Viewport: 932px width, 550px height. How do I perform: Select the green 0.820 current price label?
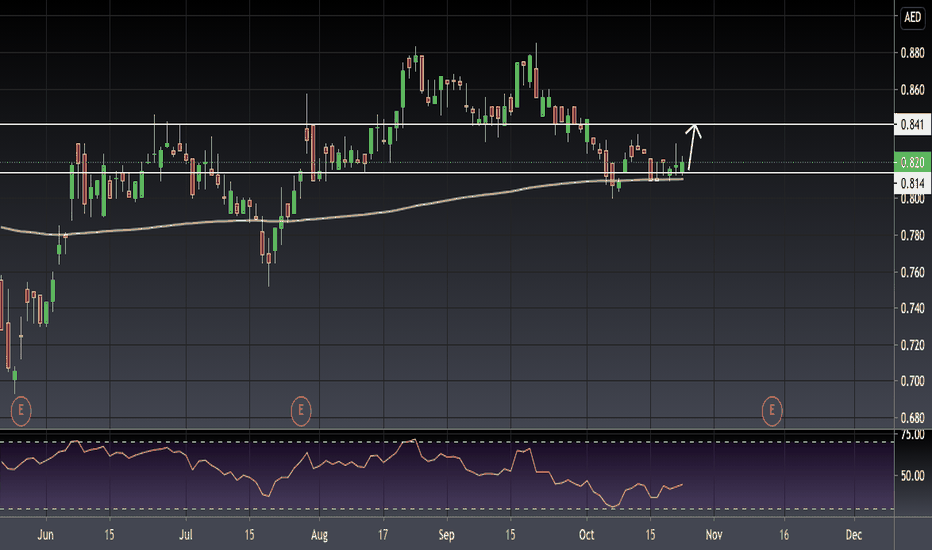pos(912,162)
